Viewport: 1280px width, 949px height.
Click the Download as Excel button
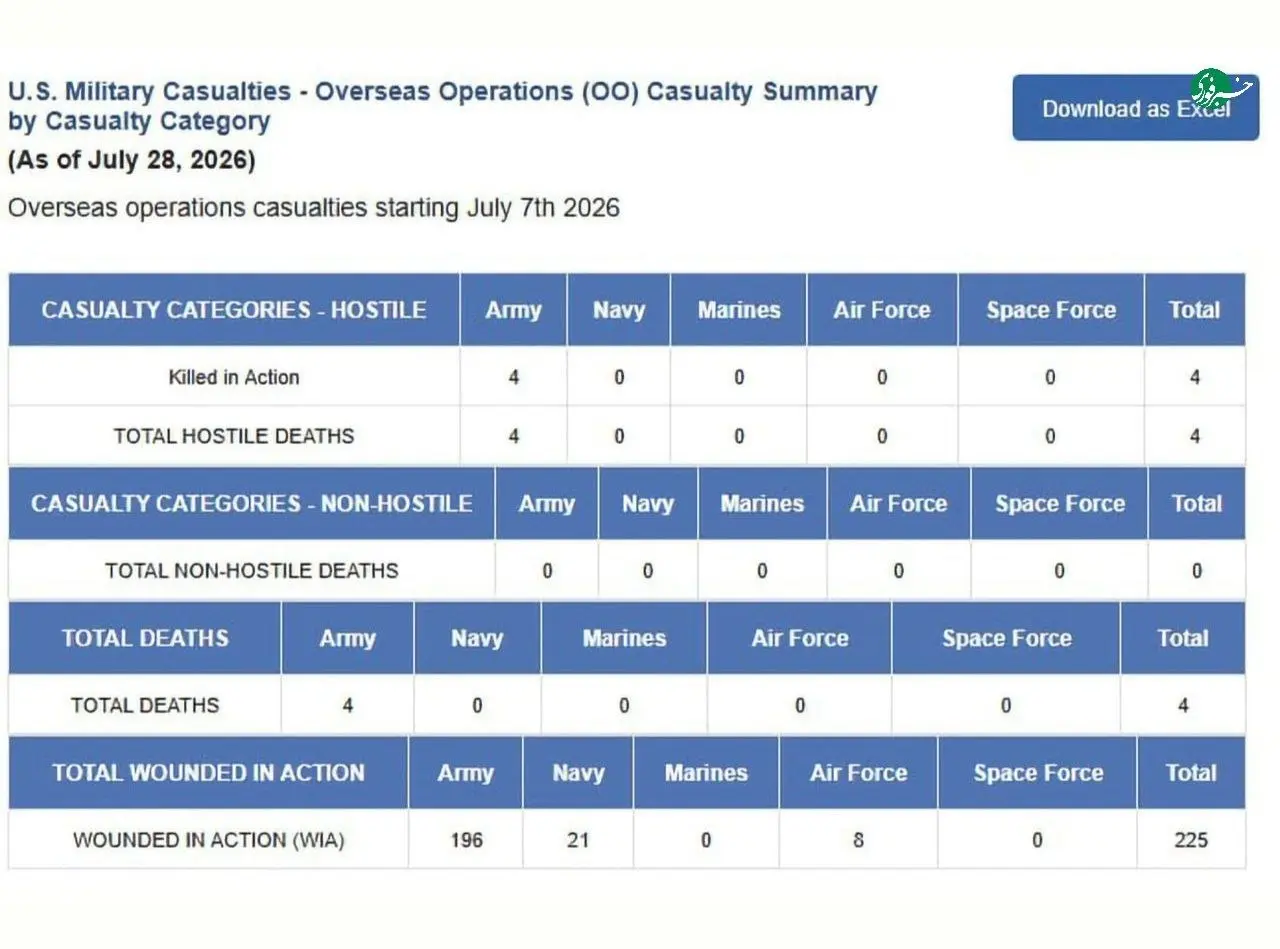[1135, 108]
